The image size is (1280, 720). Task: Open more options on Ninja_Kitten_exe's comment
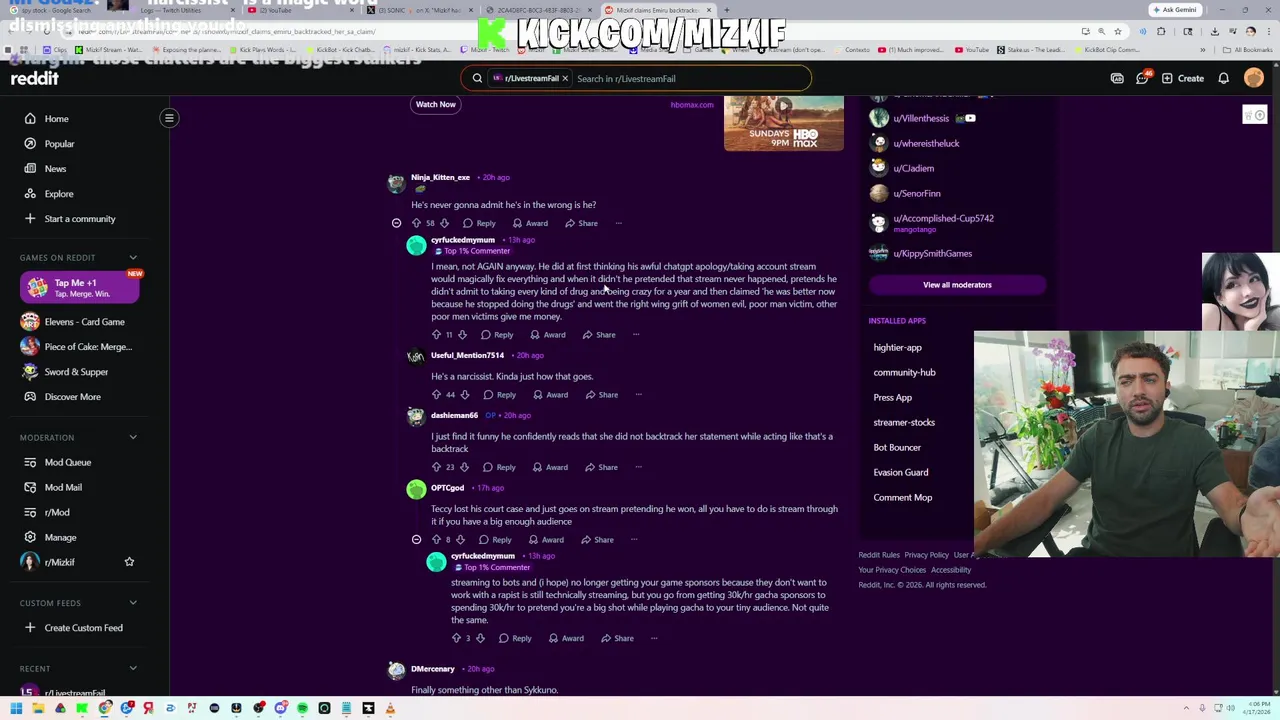(x=618, y=223)
